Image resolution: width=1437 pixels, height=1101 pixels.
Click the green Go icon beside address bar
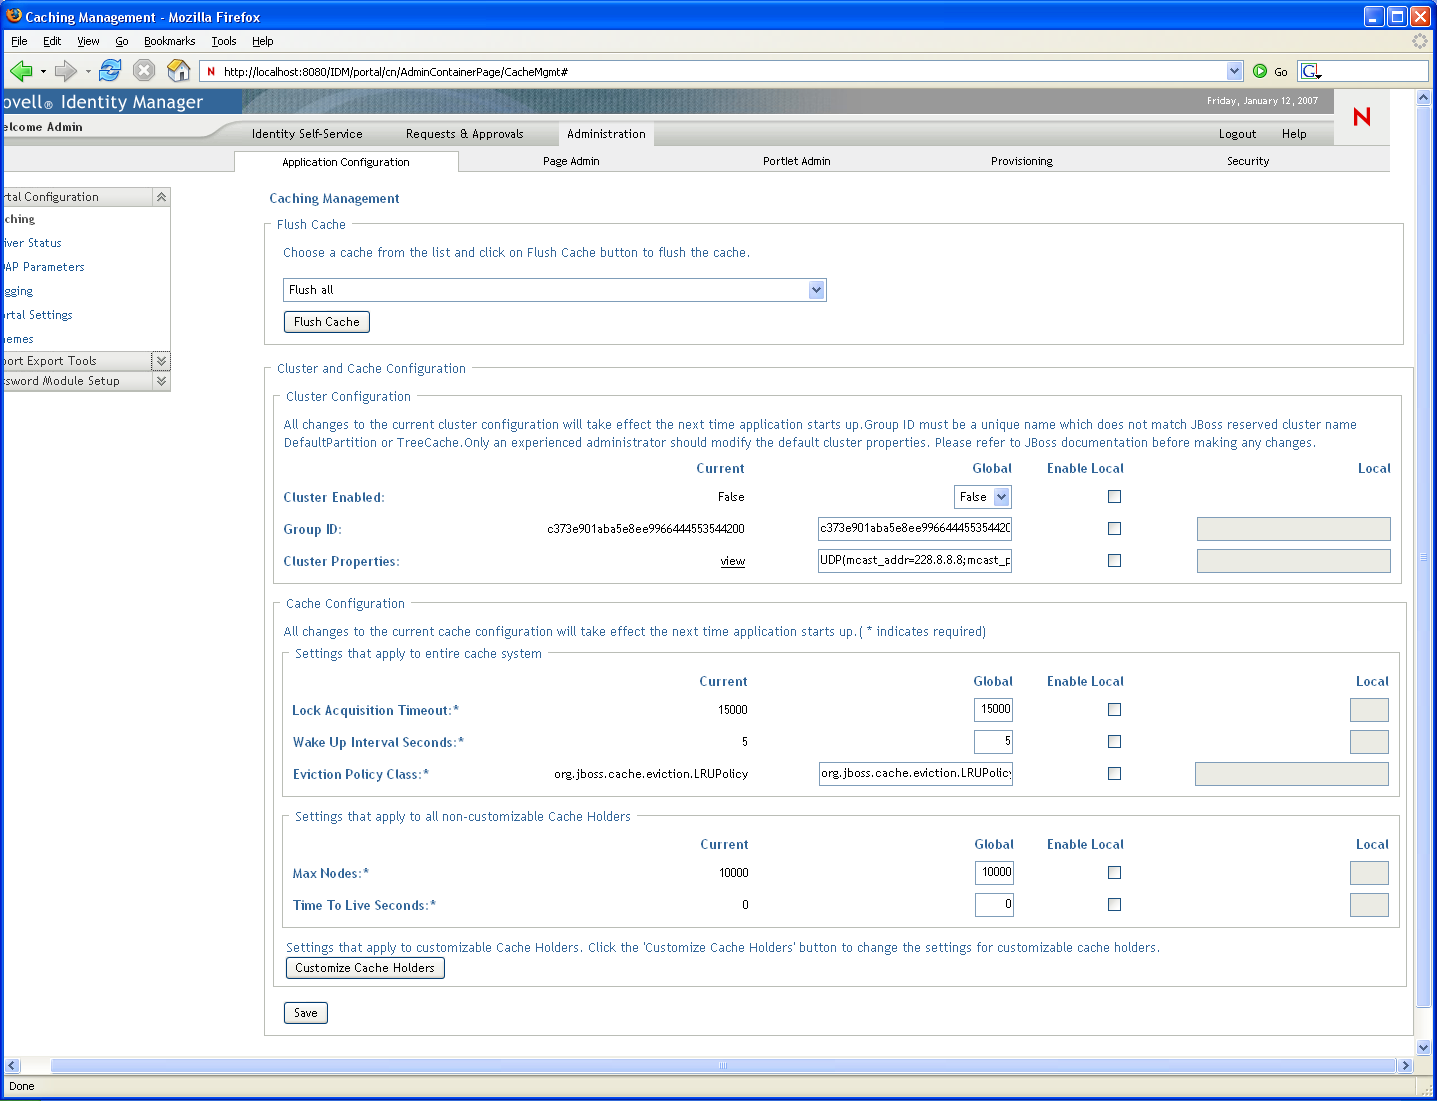(x=1260, y=71)
